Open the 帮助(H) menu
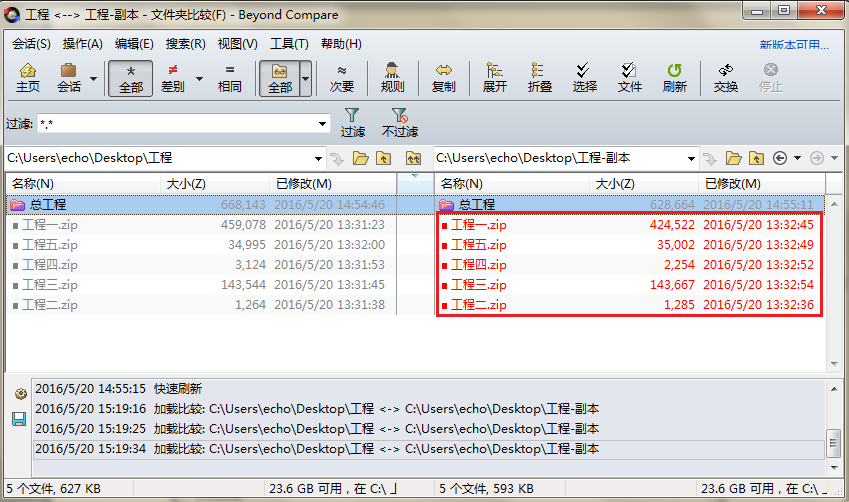The height and width of the screenshot is (502, 849). point(341,44)
